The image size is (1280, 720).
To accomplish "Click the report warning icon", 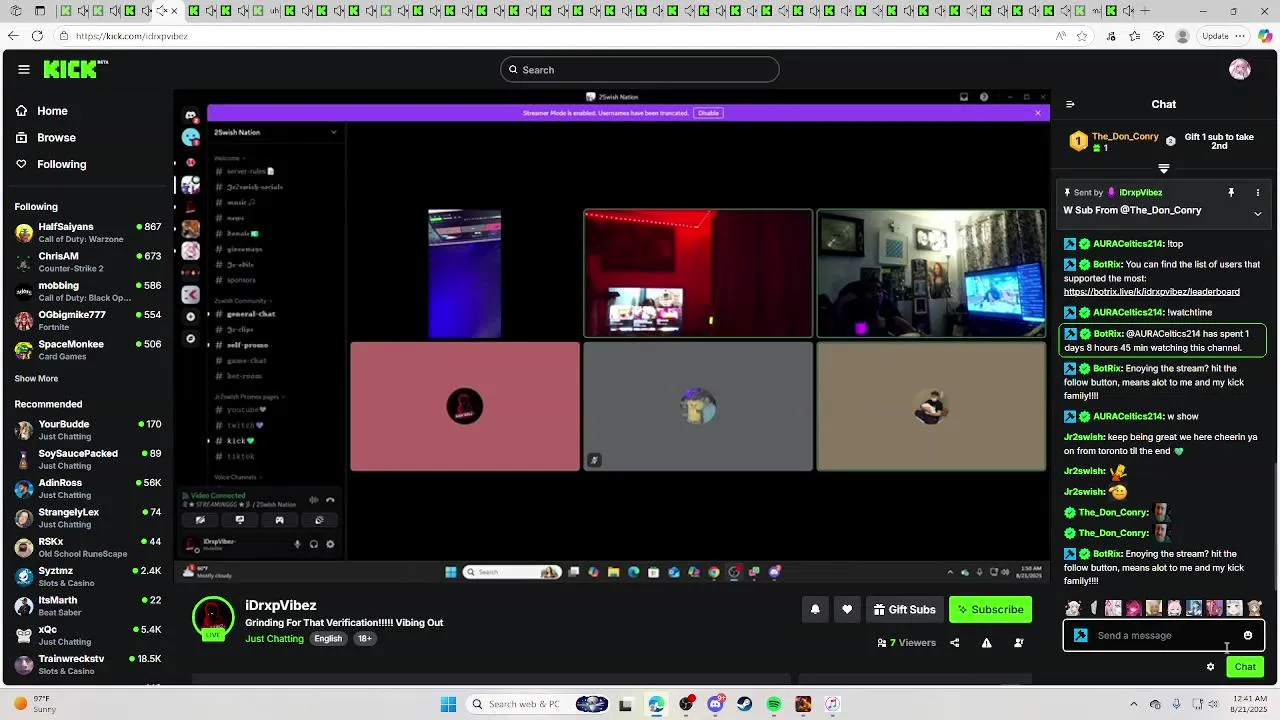I will 986,643.
